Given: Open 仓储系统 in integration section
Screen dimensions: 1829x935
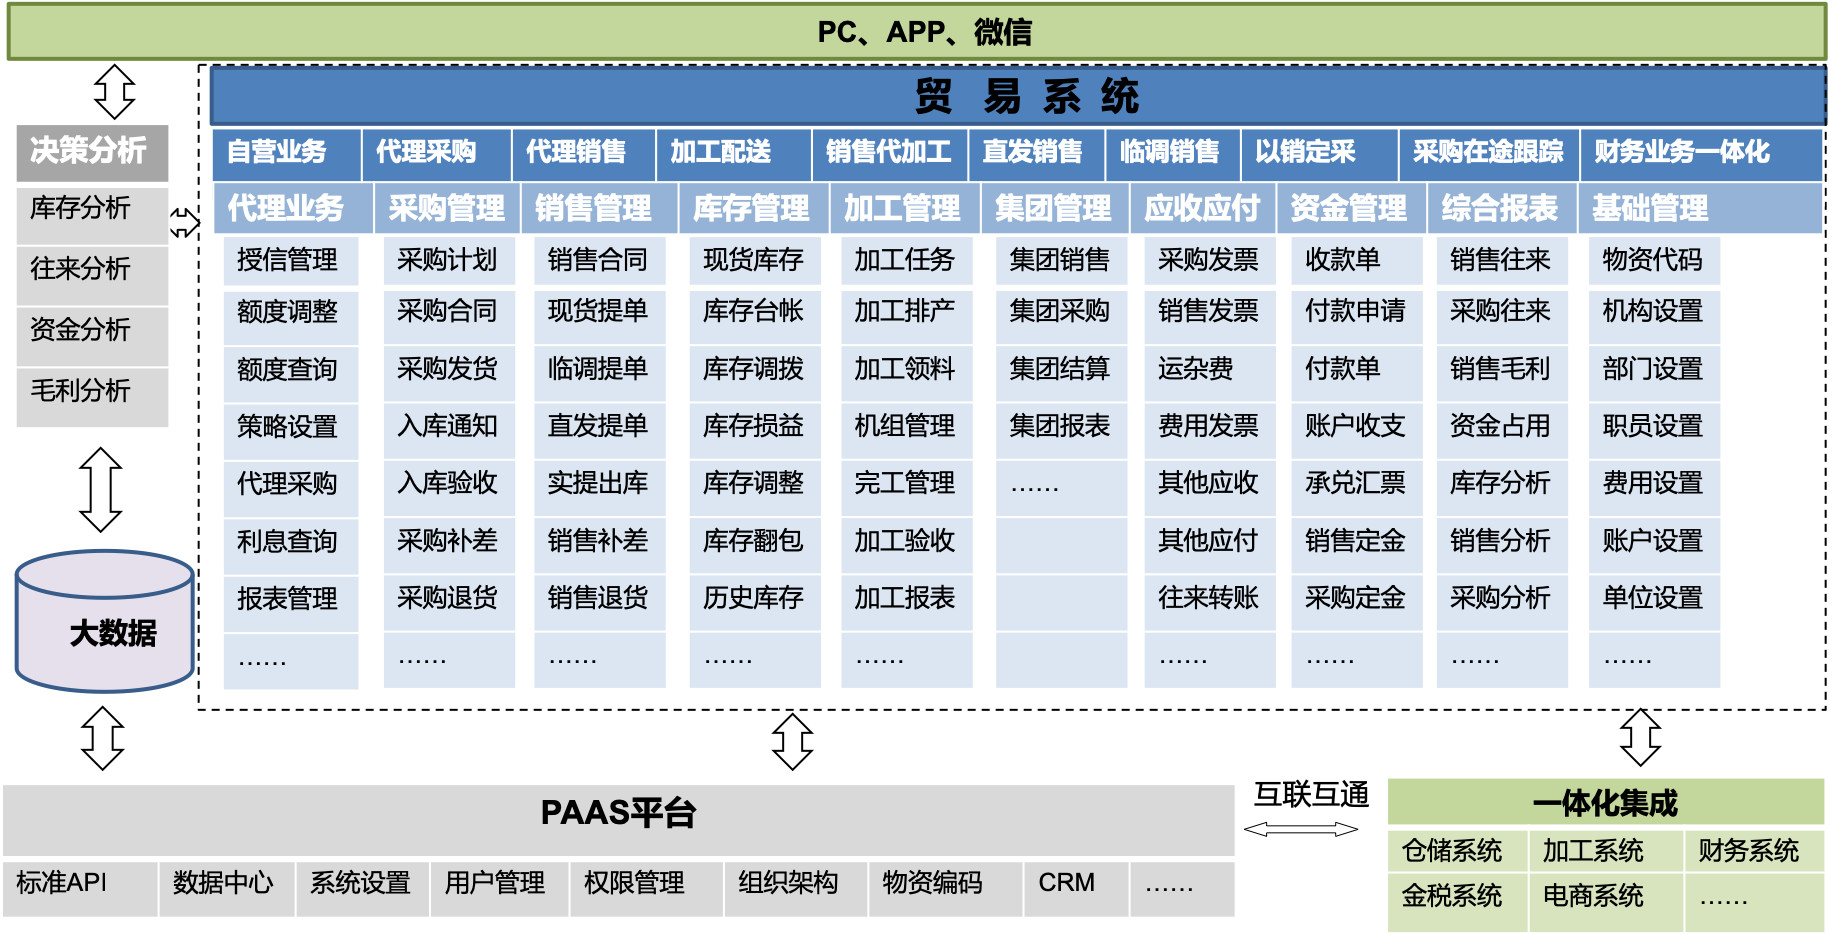Looking at the screenshot, I should coord(1451,851).
